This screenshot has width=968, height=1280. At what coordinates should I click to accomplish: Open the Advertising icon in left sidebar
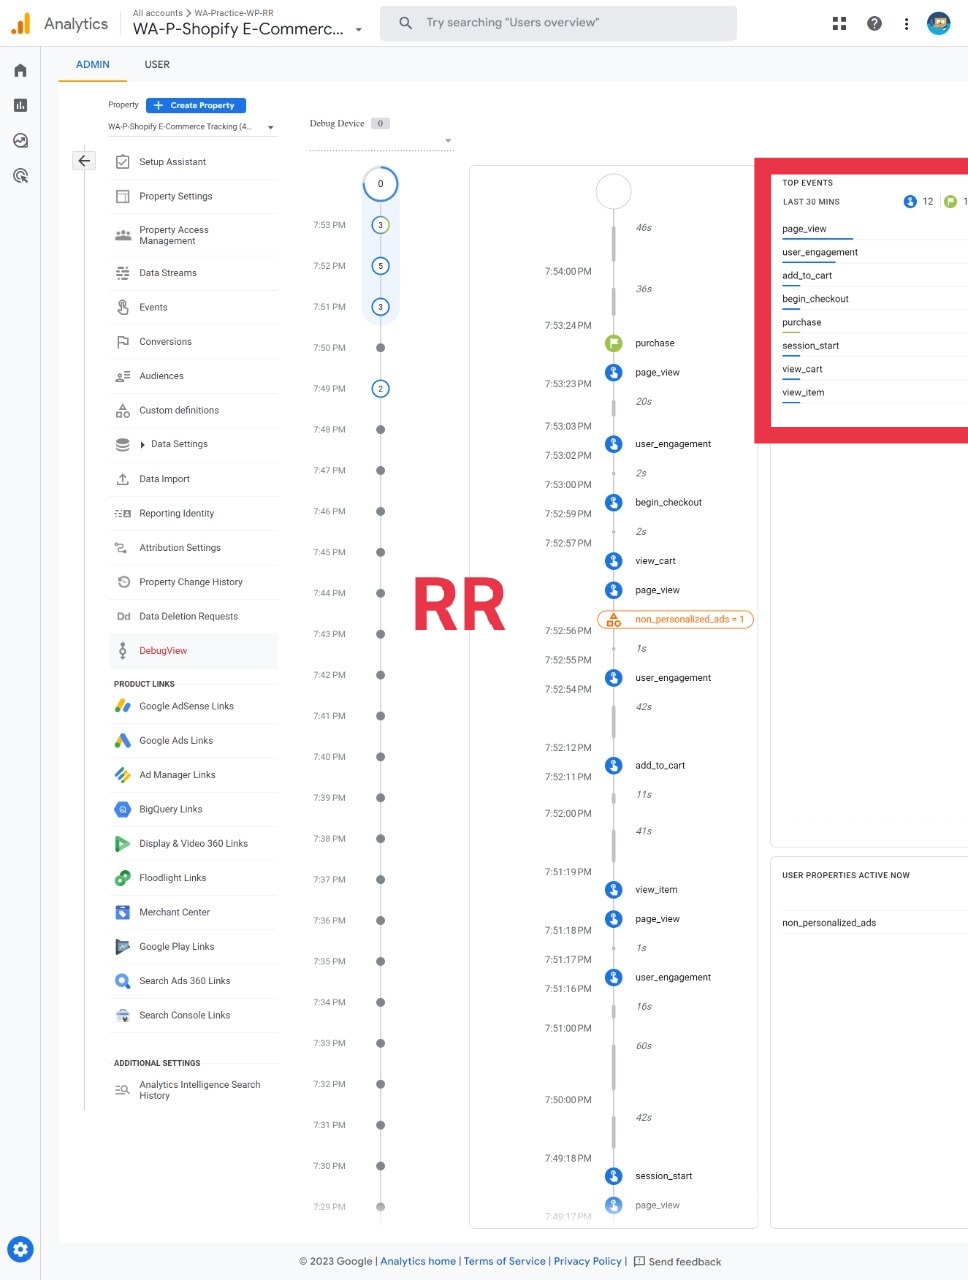20,176
